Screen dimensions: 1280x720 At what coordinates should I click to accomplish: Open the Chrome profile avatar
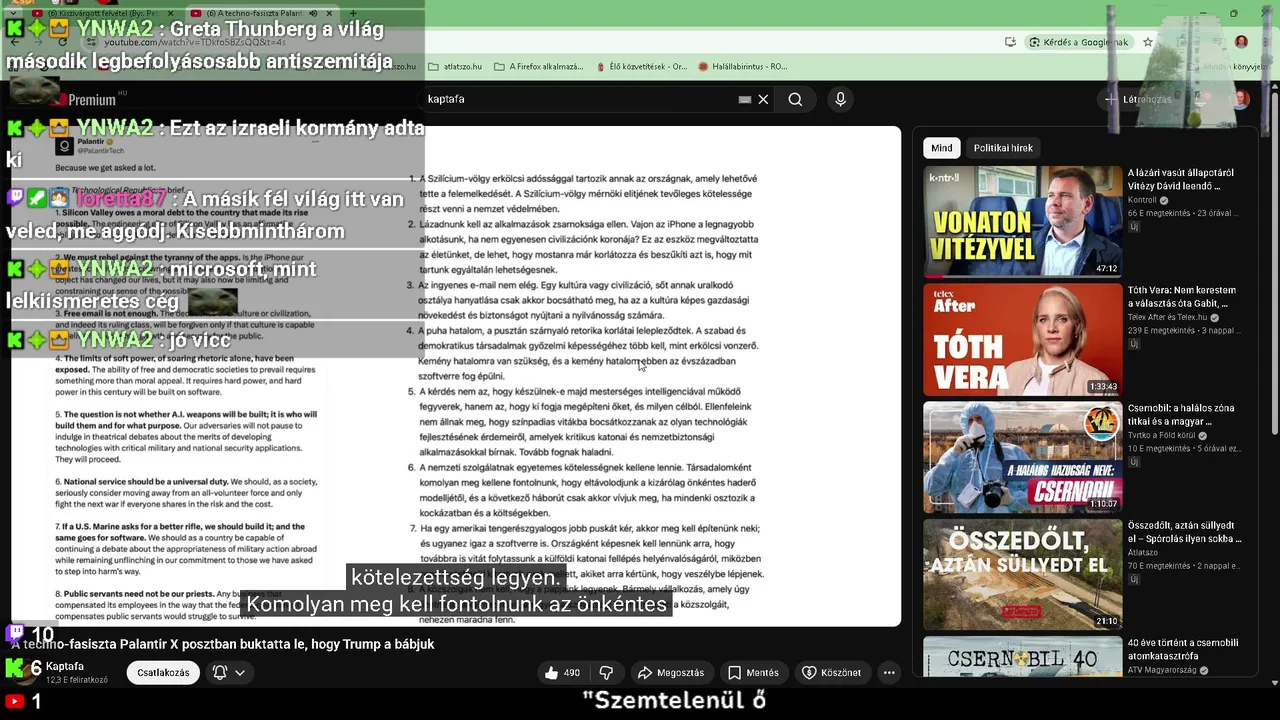1241,42
